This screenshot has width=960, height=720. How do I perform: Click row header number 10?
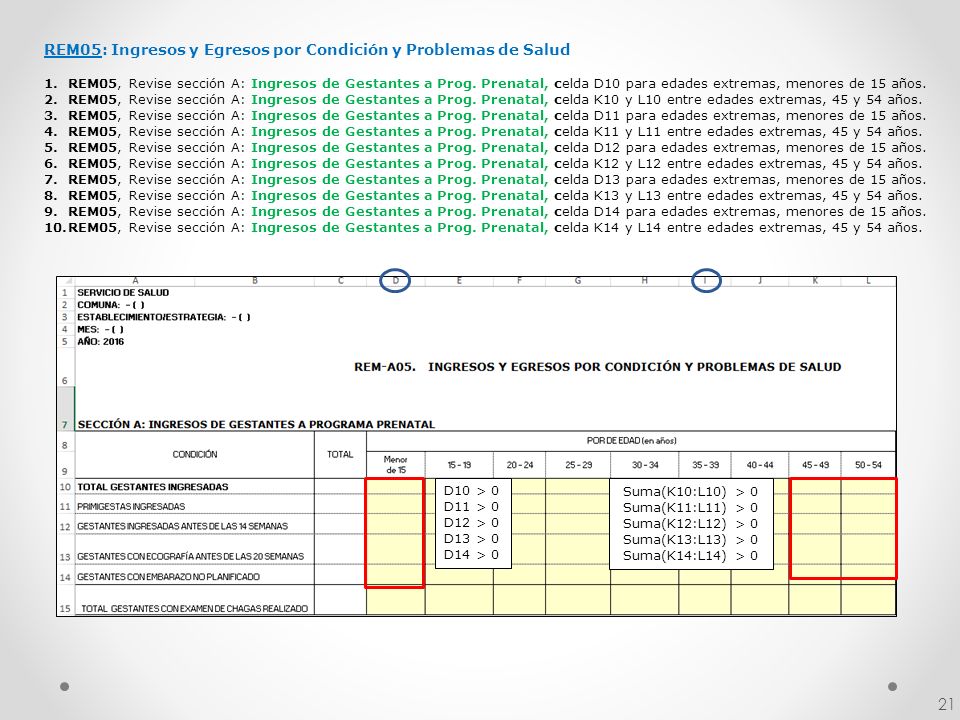pos(66,487)
